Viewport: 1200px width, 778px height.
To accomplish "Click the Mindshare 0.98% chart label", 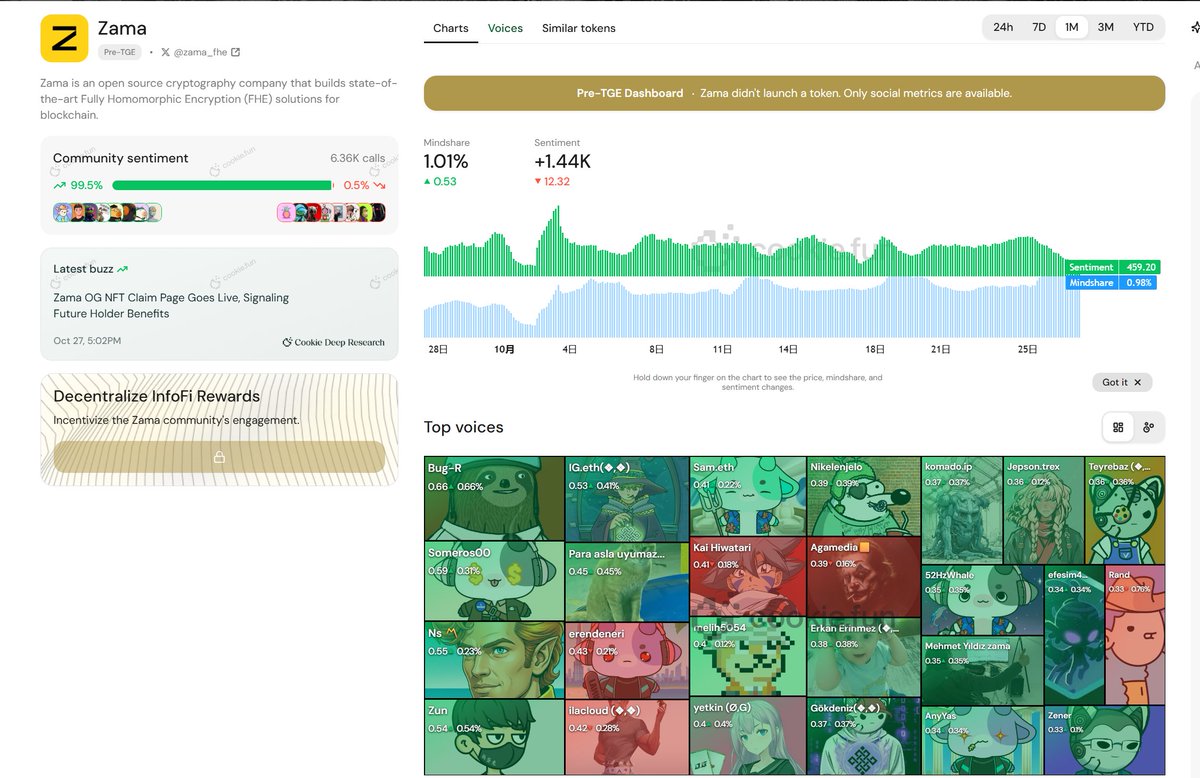I will (1112, 283).
